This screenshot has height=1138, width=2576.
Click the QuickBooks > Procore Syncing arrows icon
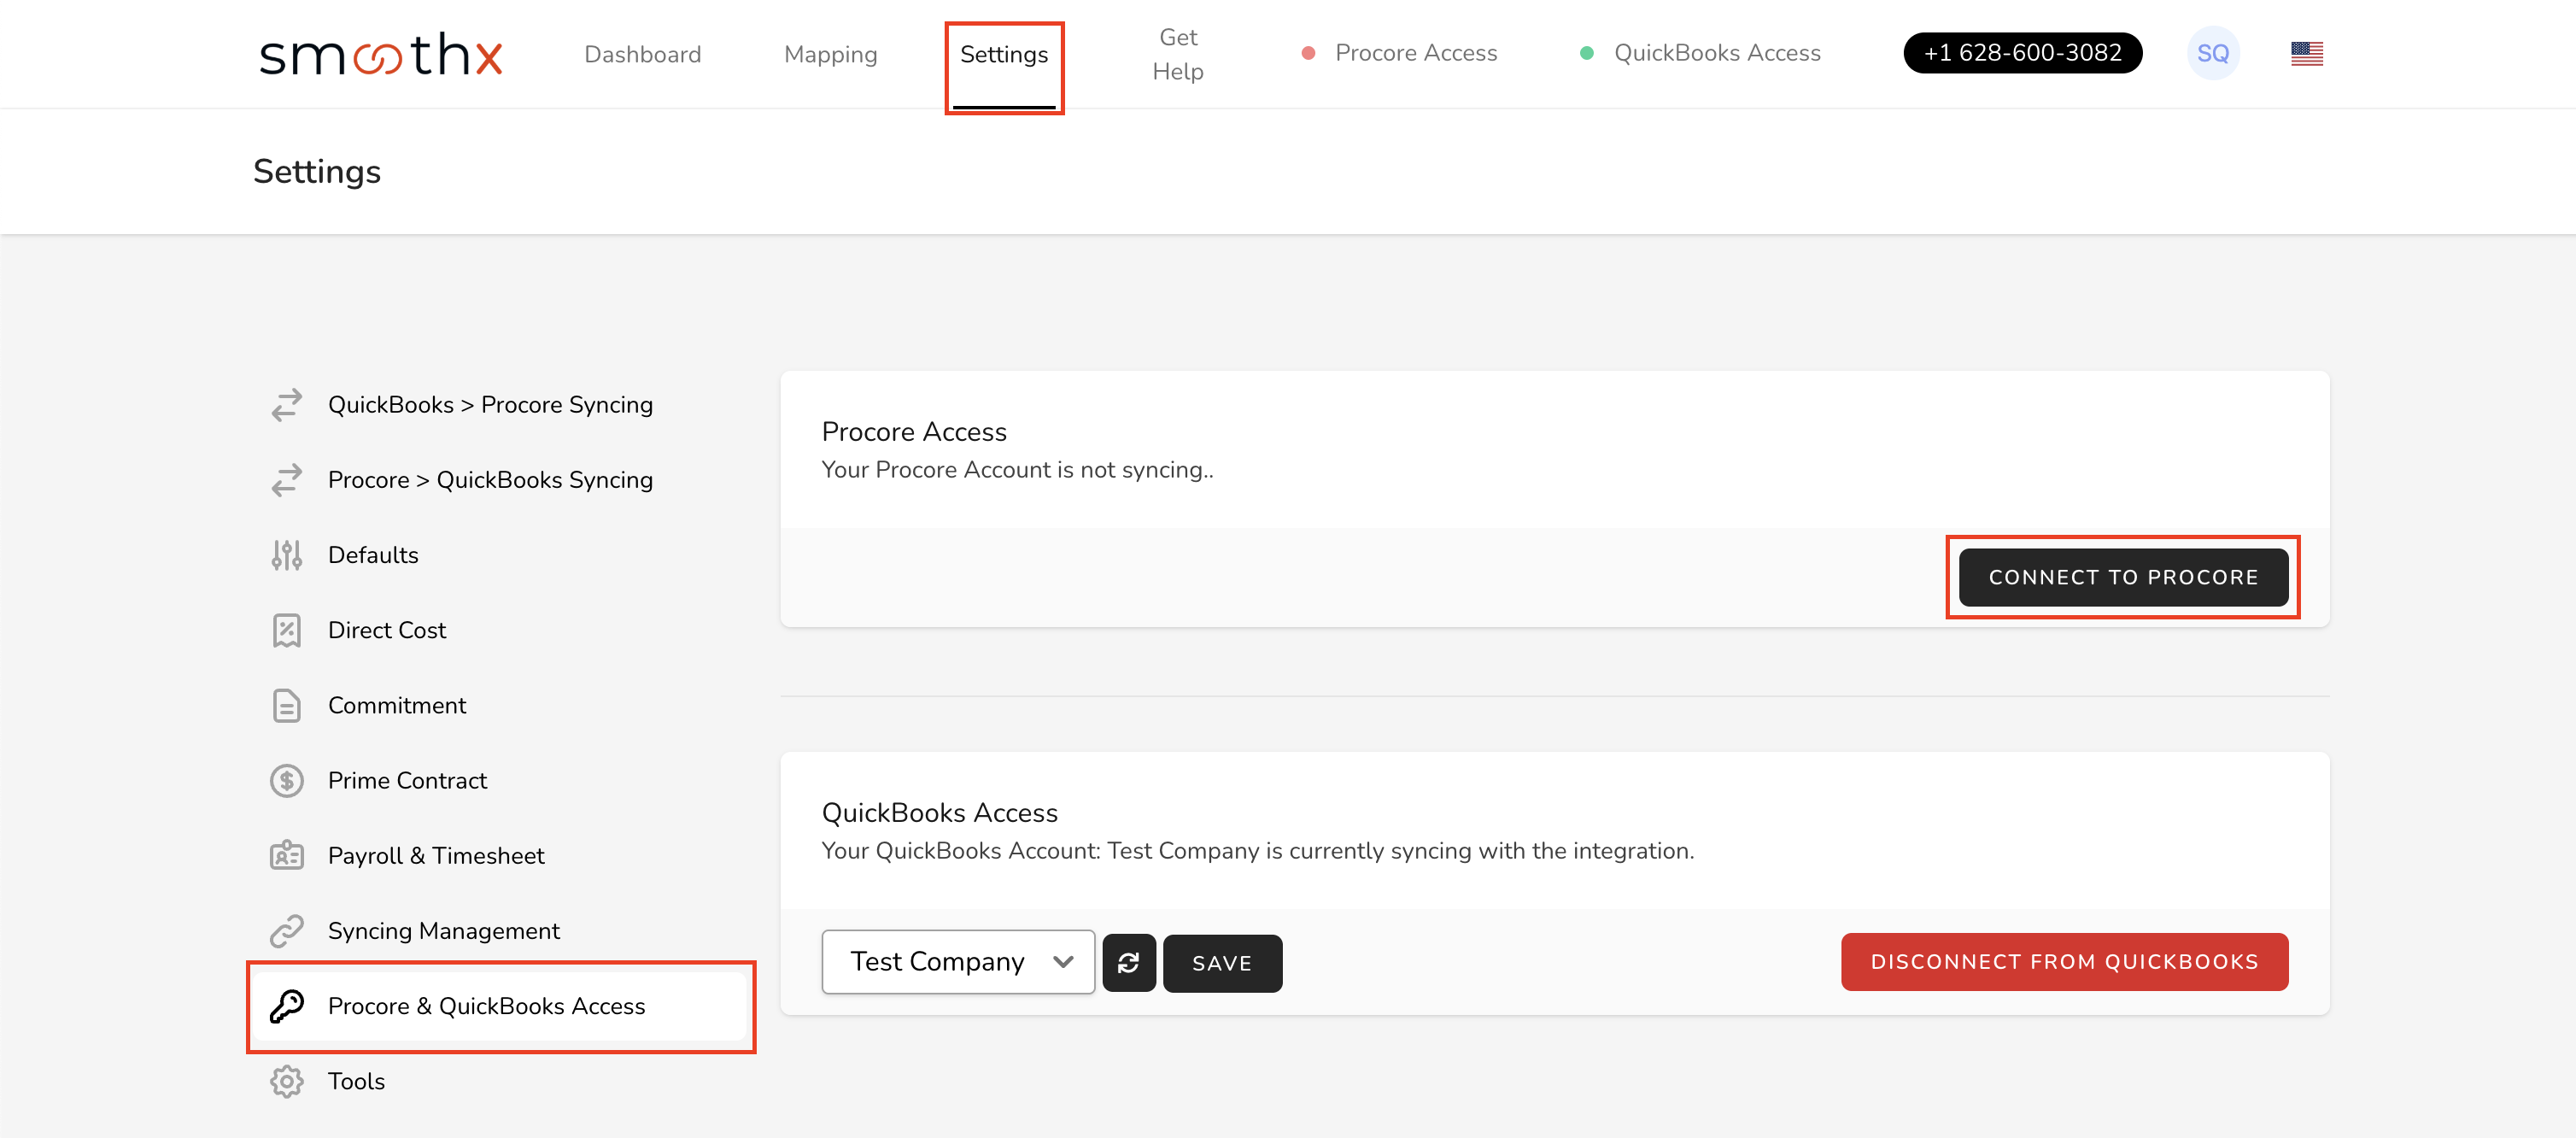tap(287, 405)
